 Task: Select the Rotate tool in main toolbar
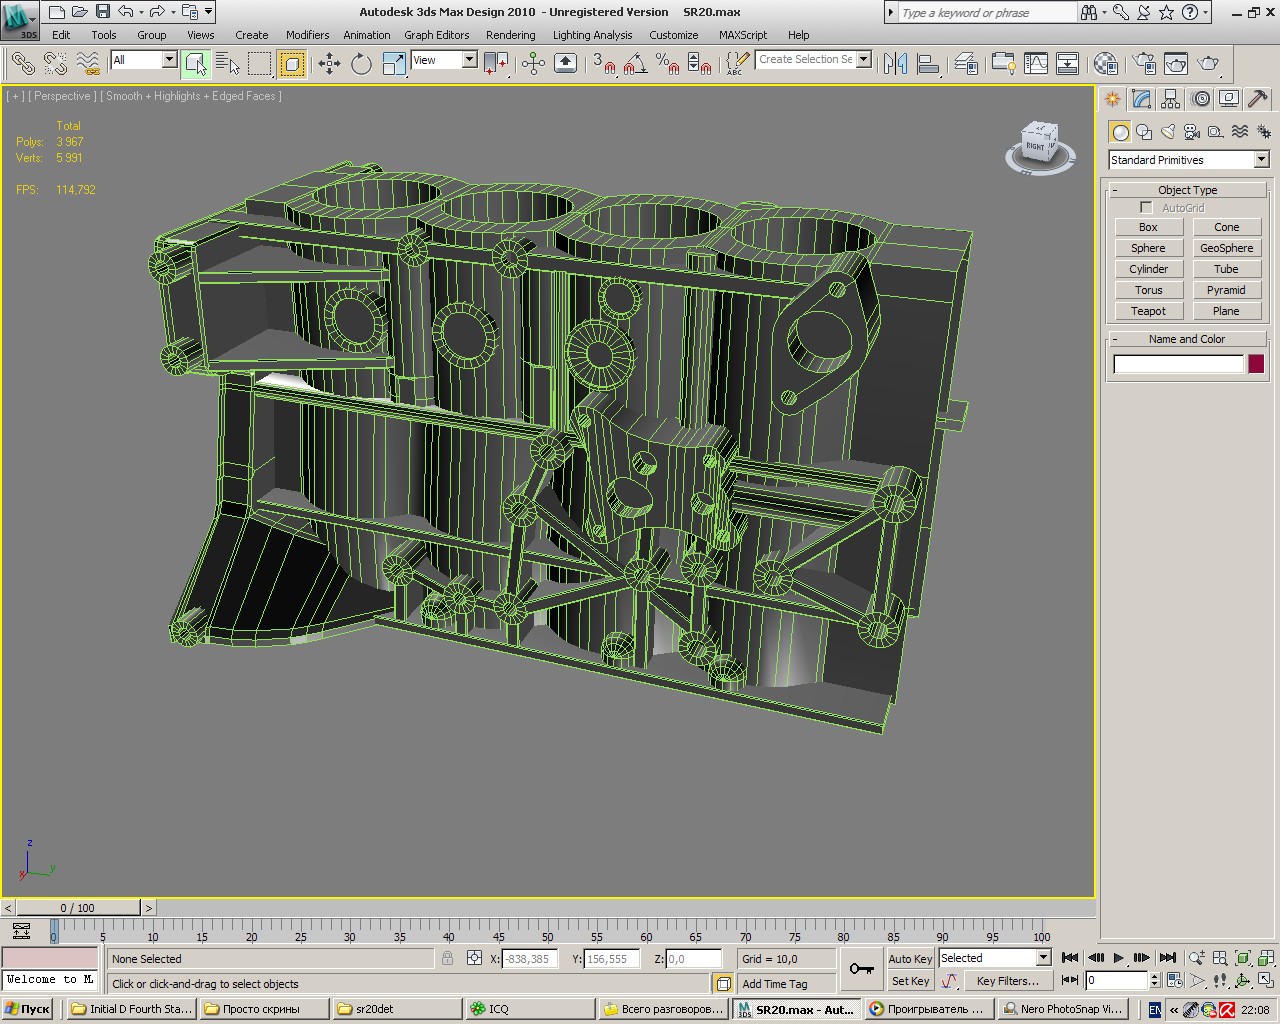[361, 64]
